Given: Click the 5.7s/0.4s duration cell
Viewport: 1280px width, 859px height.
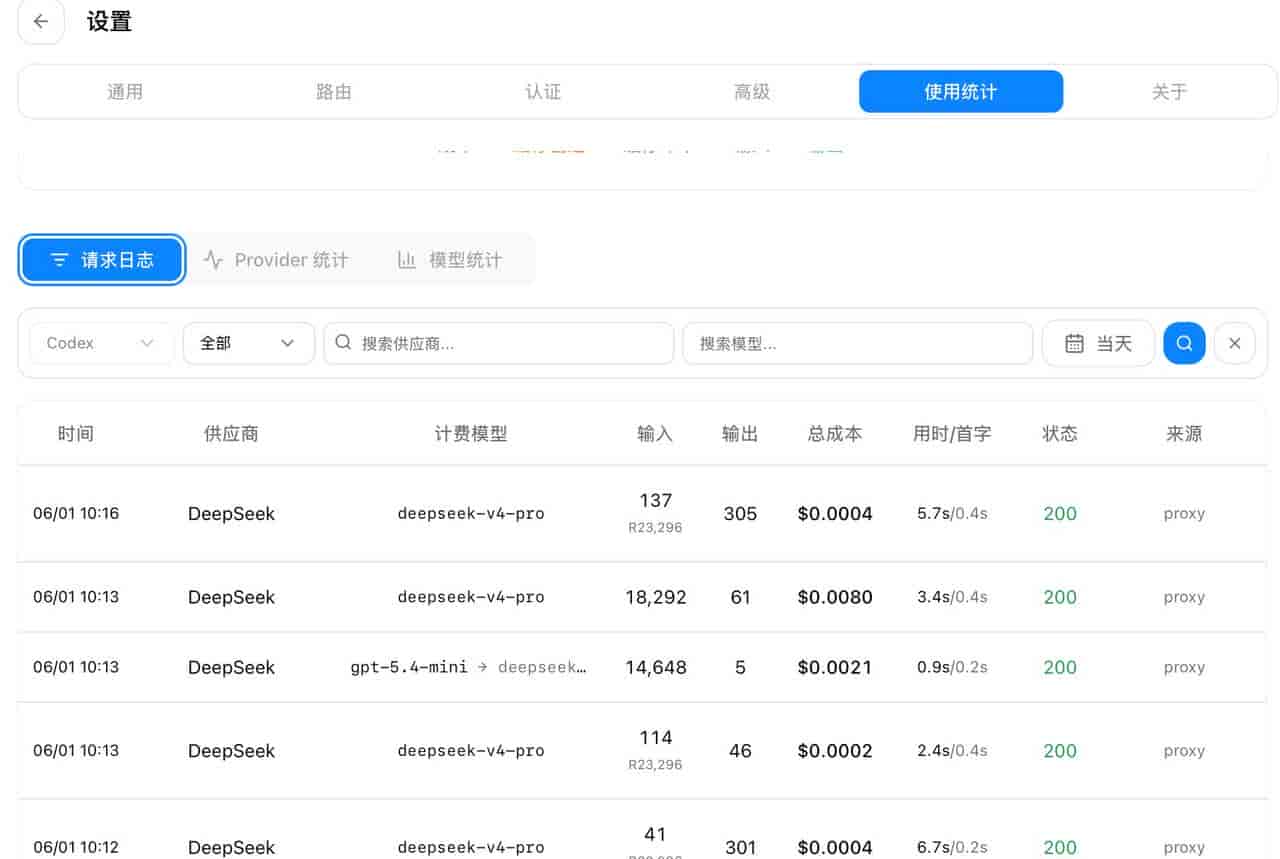Looking at the screenshot, I should pos(952,514).
